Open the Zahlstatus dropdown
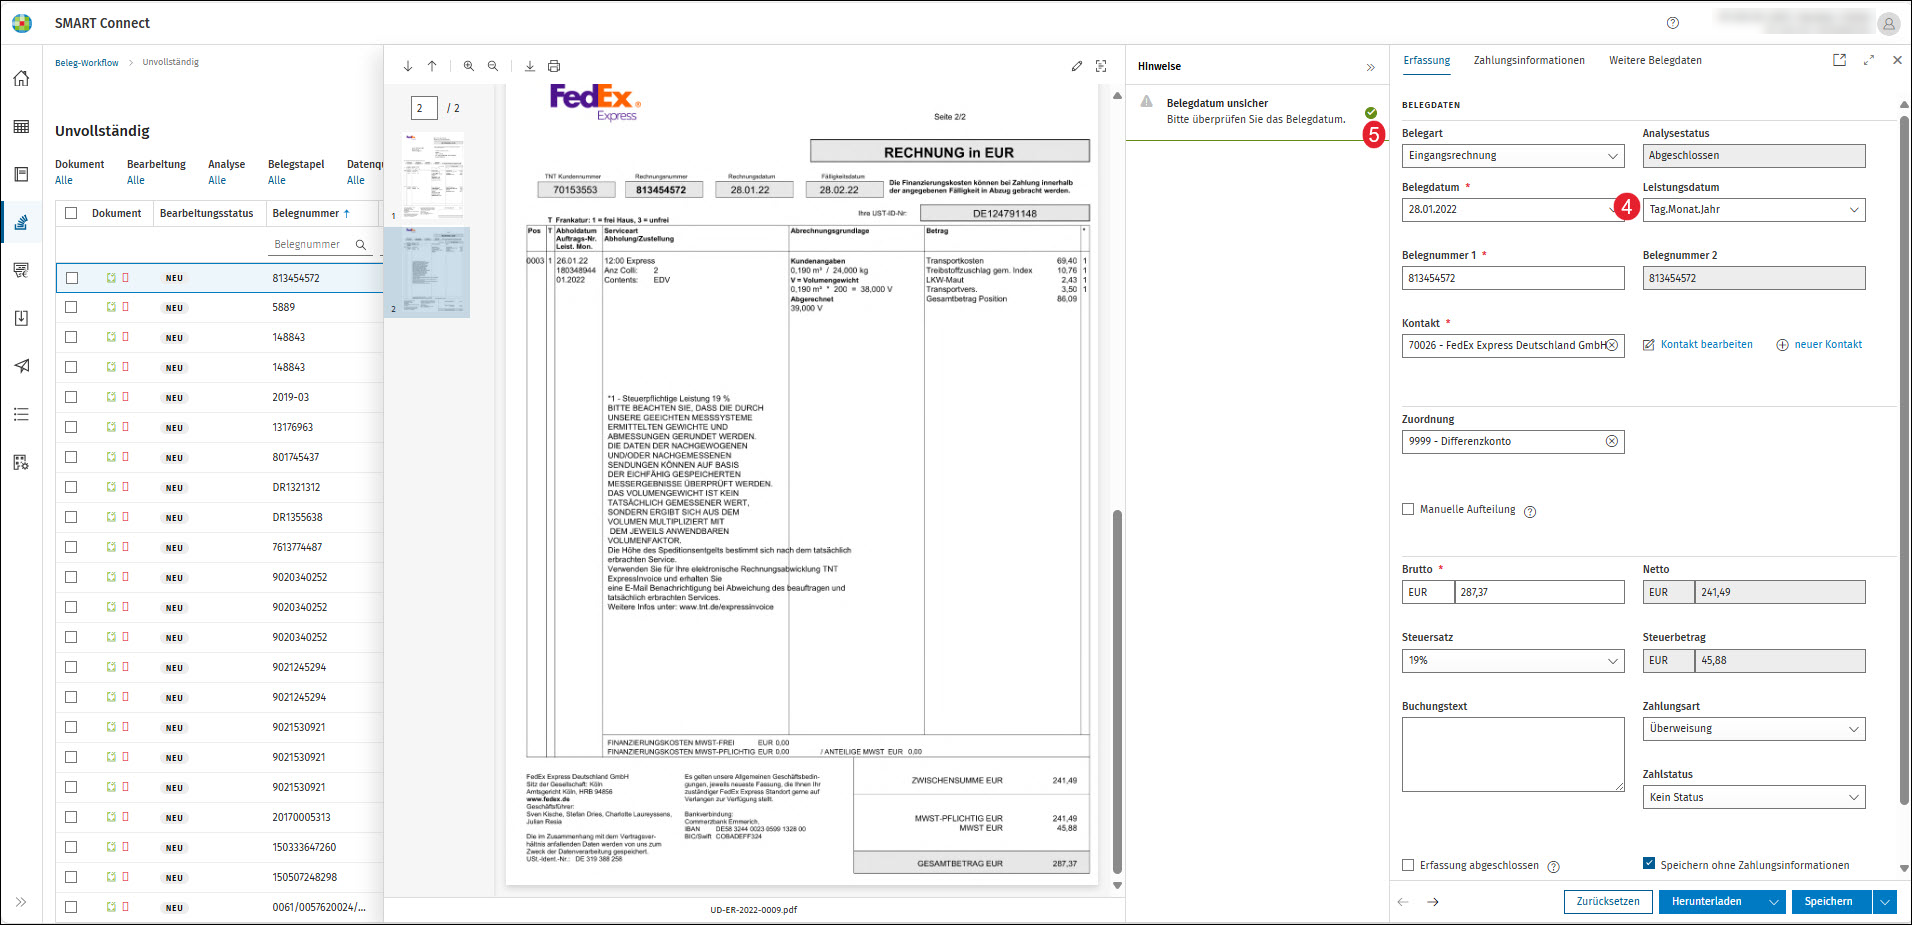Image resolution: width=1912 pixels, height=925 pixels. point(1754,798)
